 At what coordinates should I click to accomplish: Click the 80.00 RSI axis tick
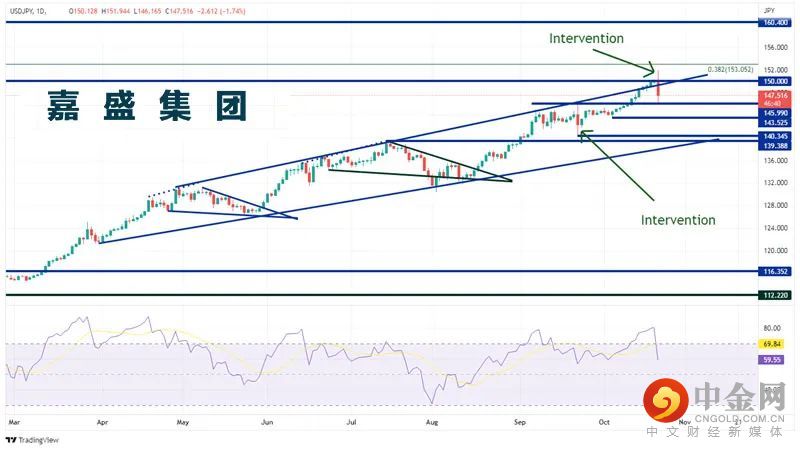pos(772,328)
